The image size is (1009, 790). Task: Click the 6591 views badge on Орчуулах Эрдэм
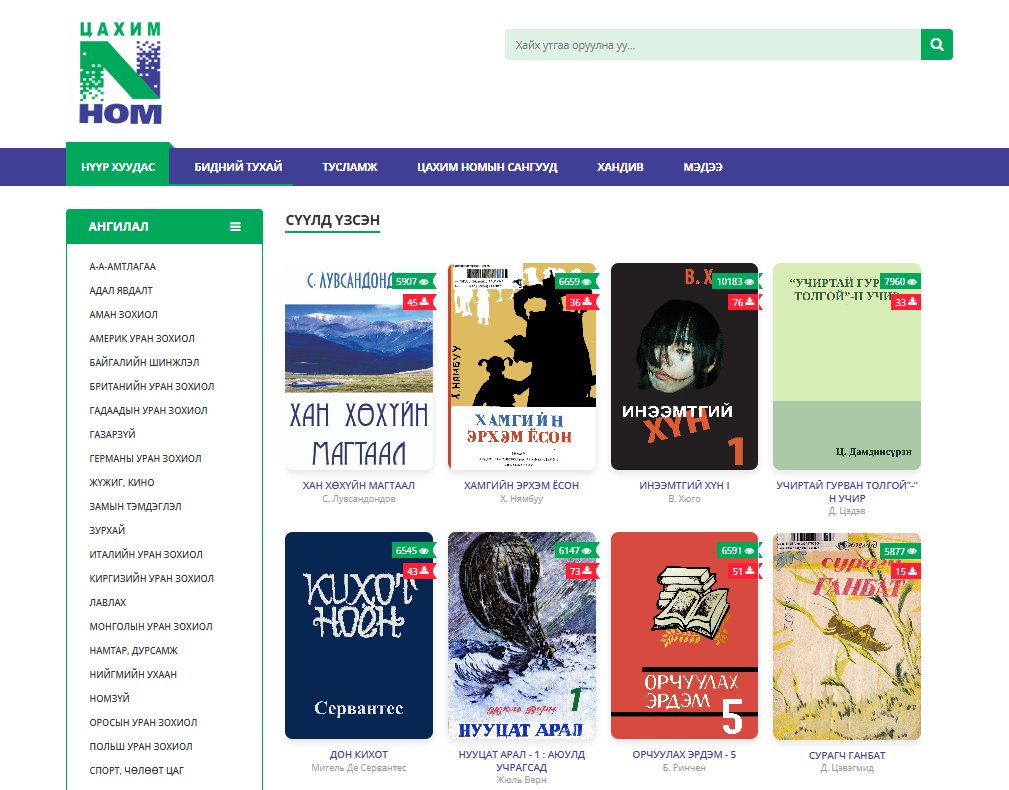(x=738, y=550)
